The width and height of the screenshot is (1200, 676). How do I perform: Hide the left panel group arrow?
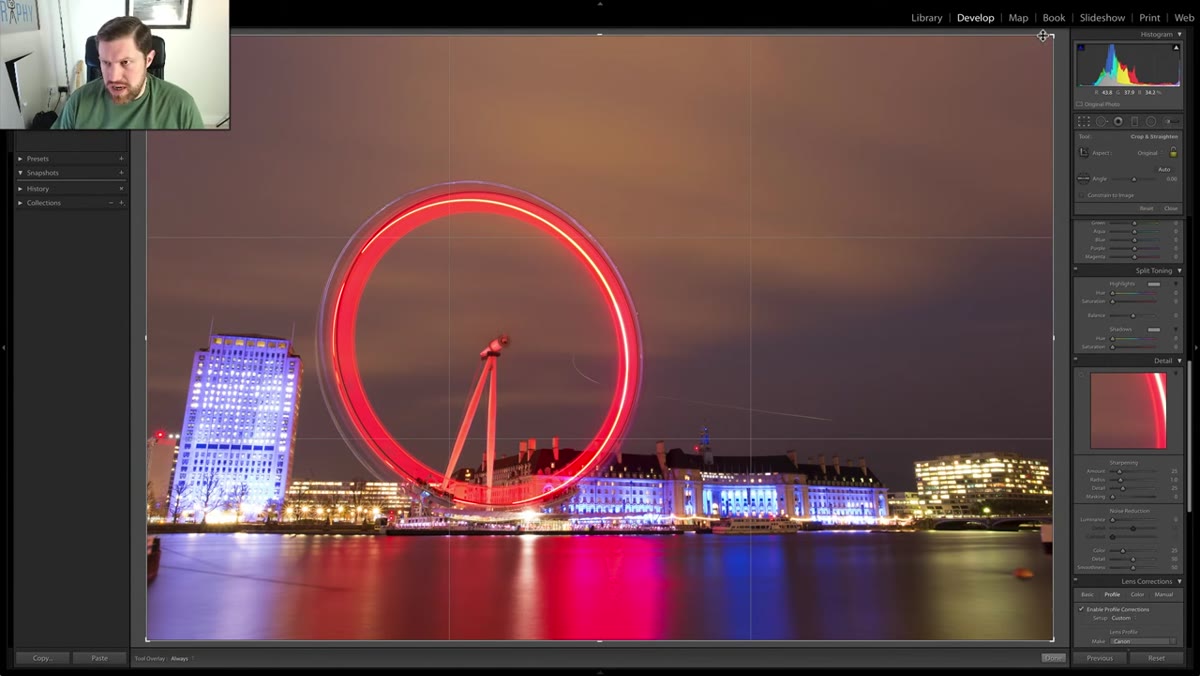(x=4, y=348)
